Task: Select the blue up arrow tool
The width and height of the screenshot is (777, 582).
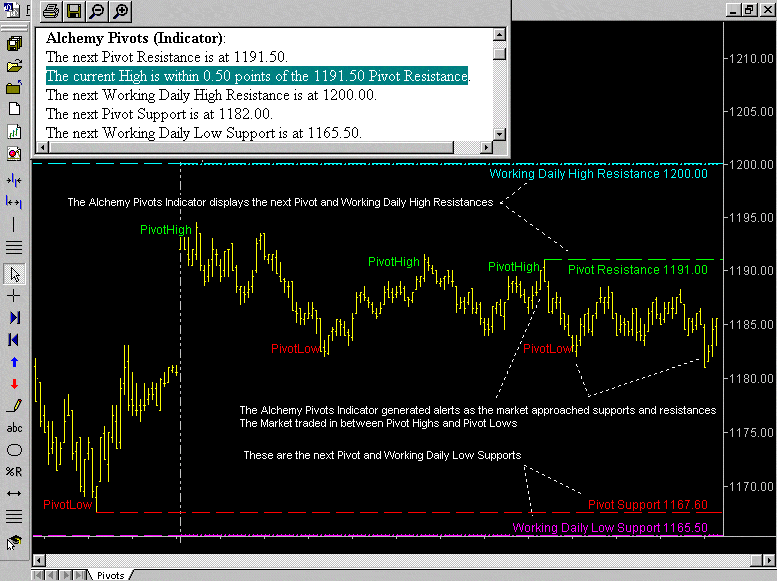Action: coord(14,362)
